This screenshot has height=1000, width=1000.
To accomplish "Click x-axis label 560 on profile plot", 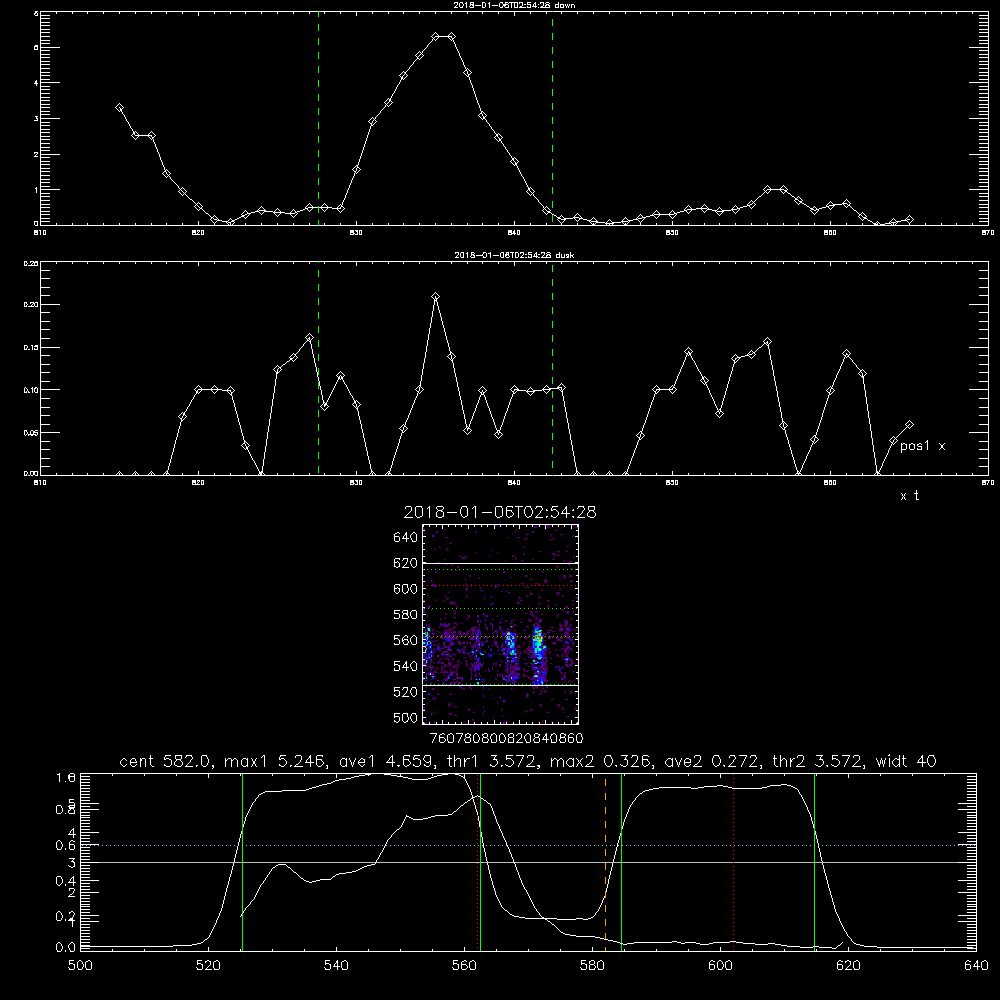I will [x=464, y=965].
